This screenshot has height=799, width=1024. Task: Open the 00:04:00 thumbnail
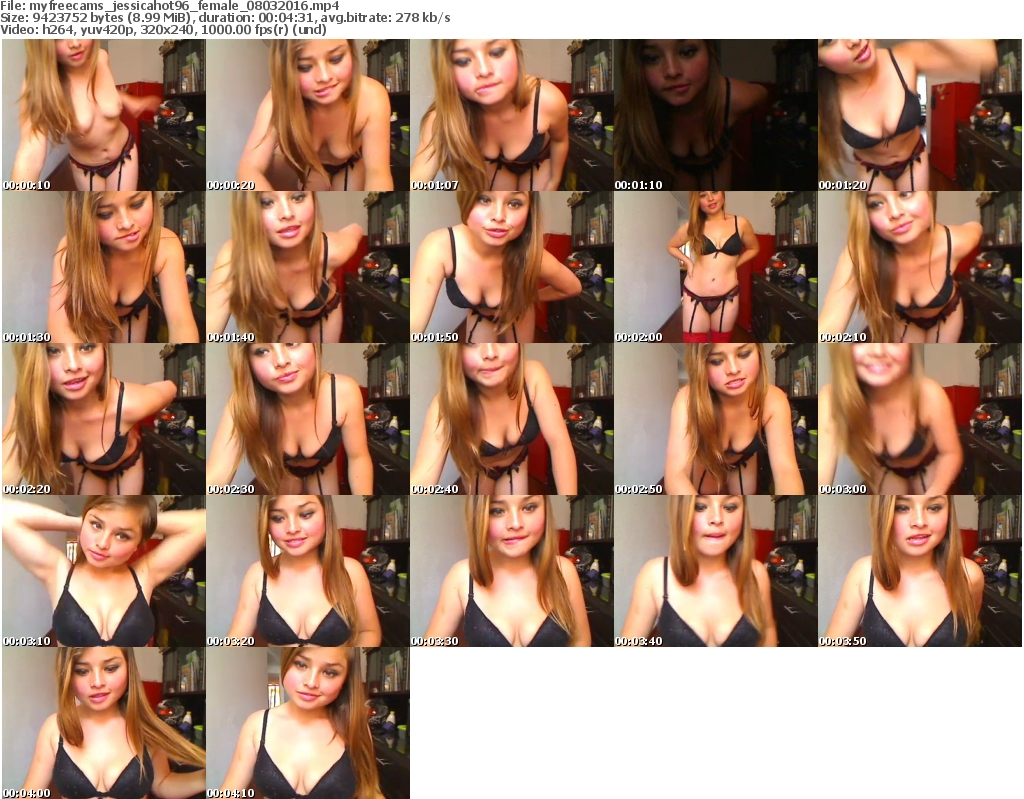tap(103, 723)
